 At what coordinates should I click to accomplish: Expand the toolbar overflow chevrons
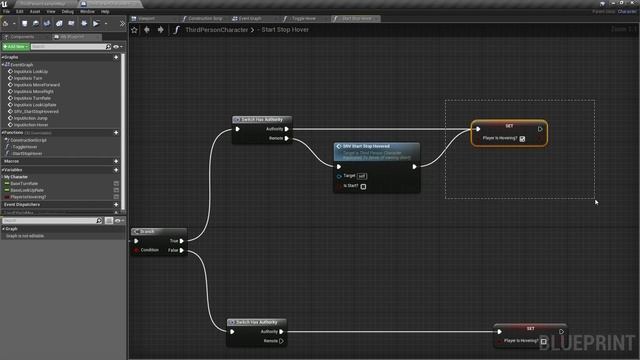click(x=122, y=24)
